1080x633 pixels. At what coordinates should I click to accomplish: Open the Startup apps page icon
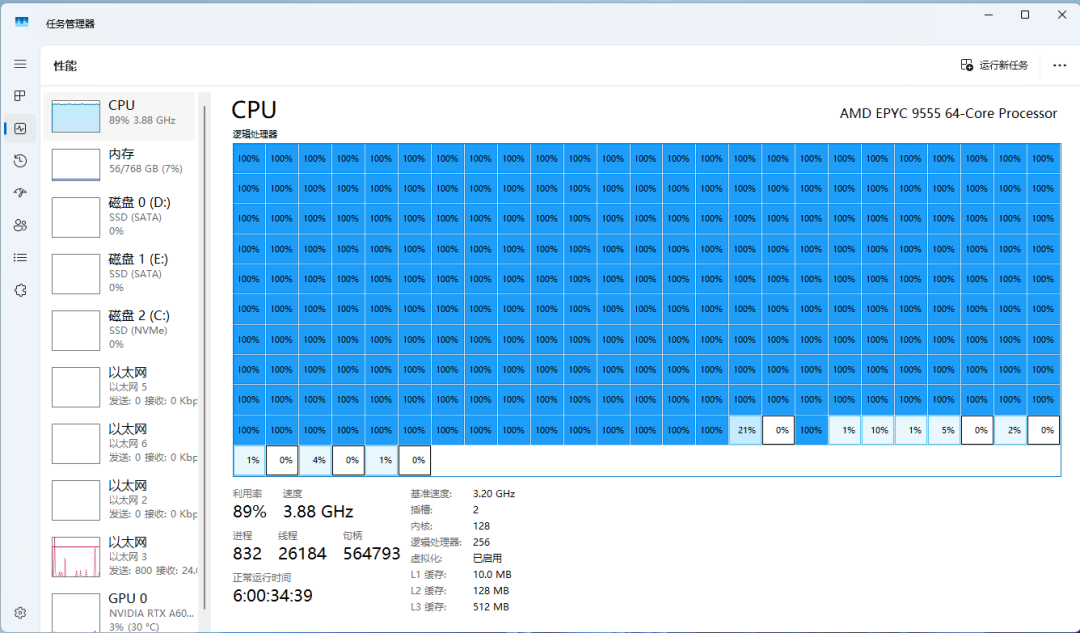pos(20,193)
